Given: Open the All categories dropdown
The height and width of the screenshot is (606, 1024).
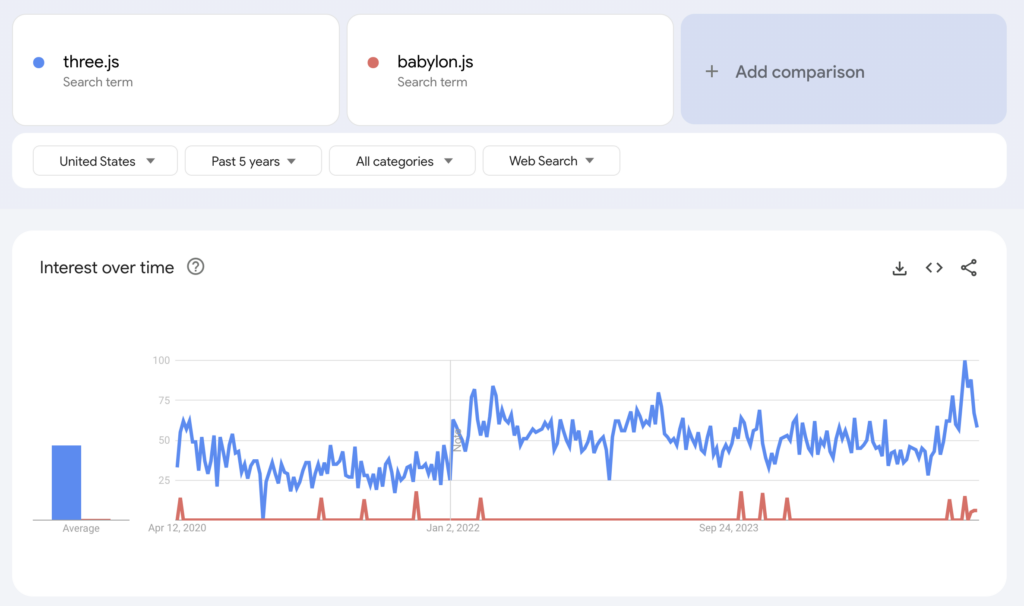Looking at the screenshot, I should (404, 161).
